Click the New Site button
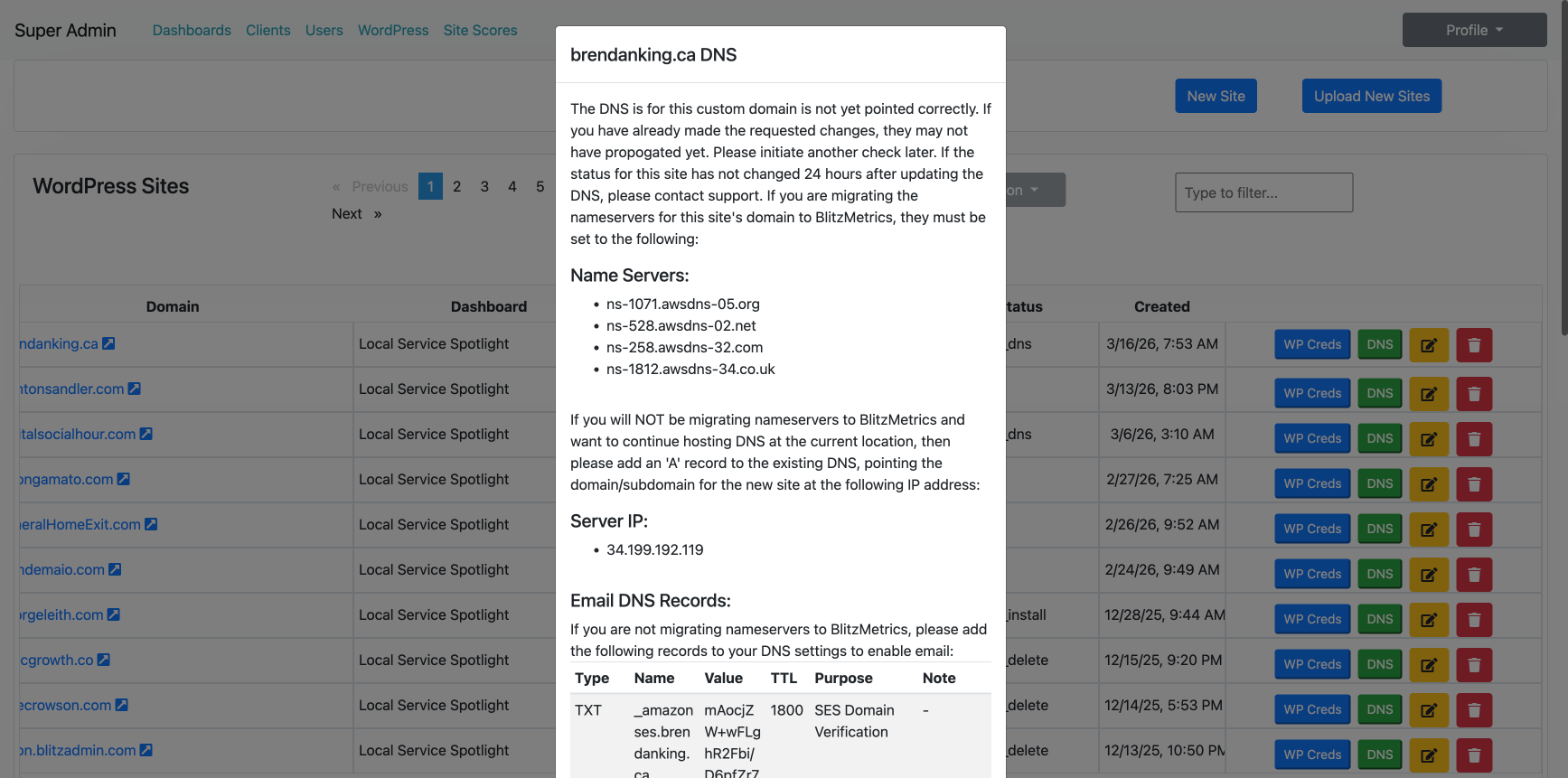 [x=1215, y=95]
